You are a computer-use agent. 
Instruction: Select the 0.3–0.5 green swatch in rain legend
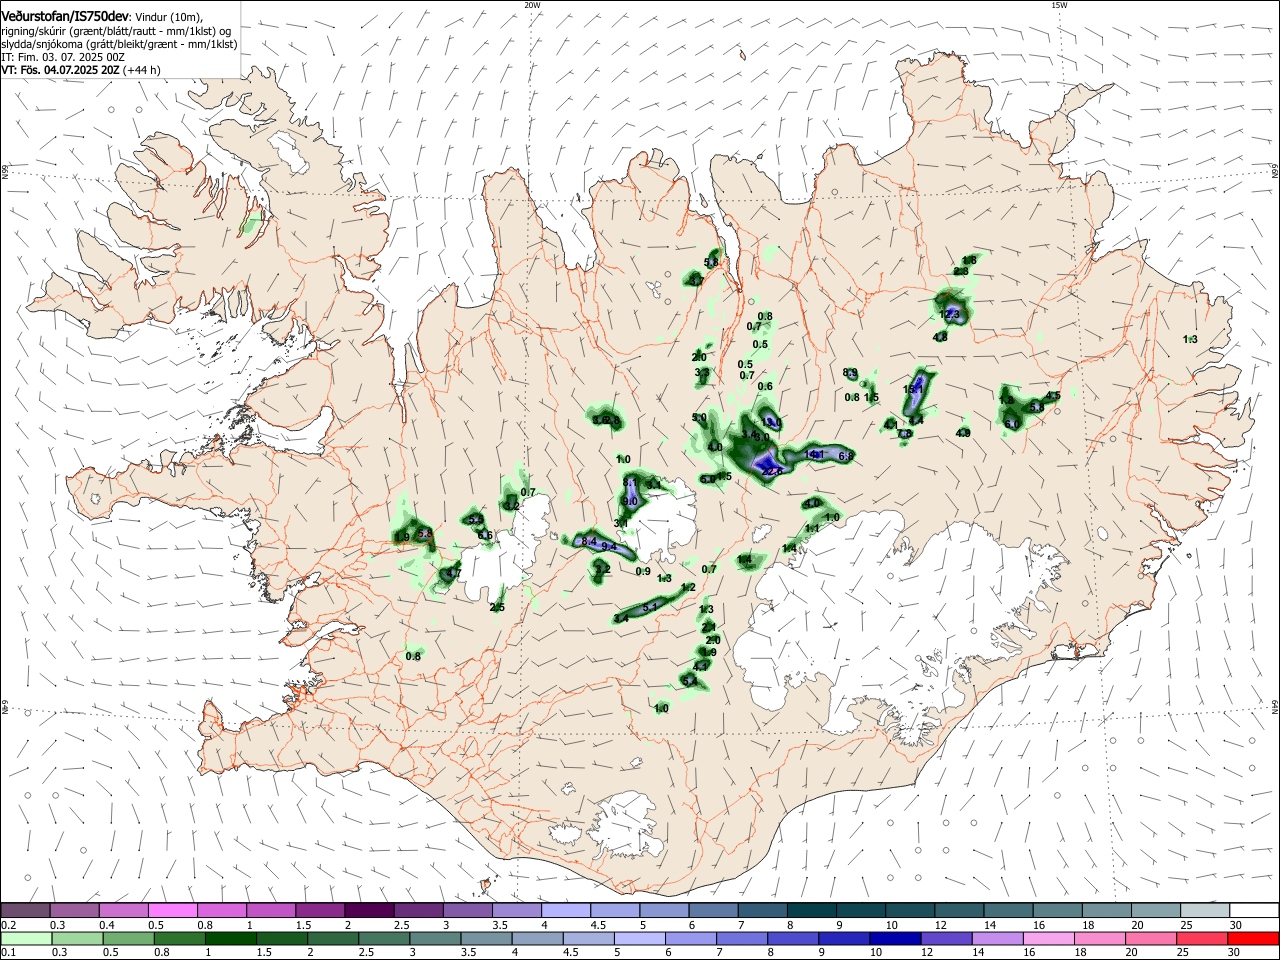pos(78,938)
